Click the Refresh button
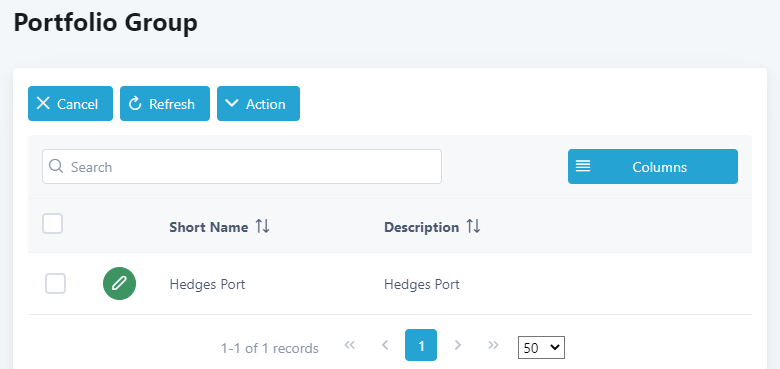 (165, 103)
